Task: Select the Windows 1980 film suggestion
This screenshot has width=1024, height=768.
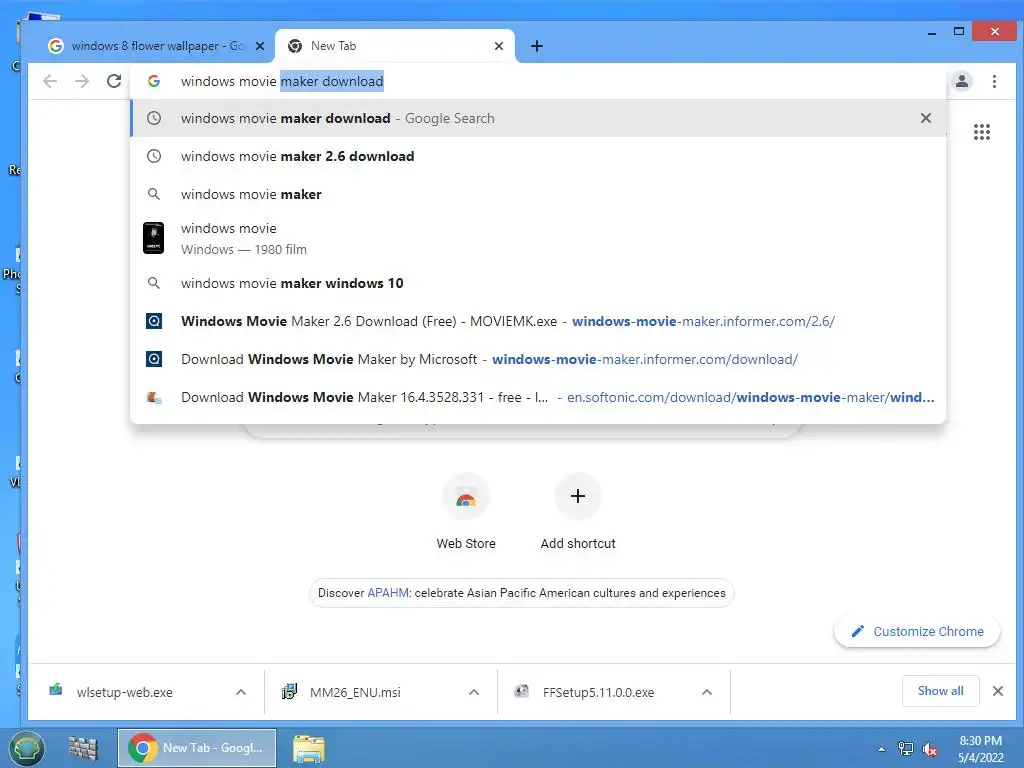Action: tap(538, 238)
